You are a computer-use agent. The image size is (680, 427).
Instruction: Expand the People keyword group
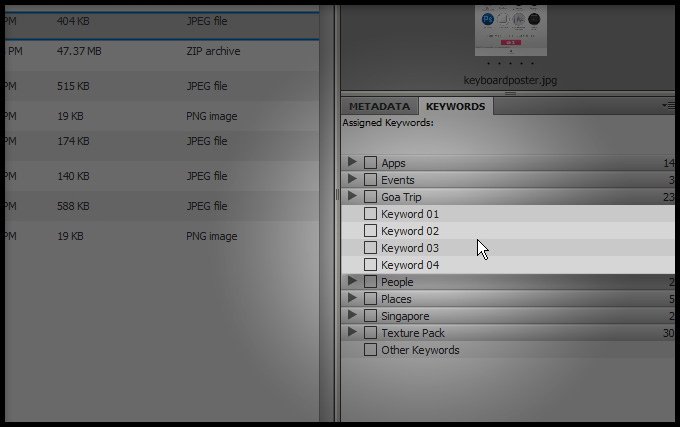(352, 282)
